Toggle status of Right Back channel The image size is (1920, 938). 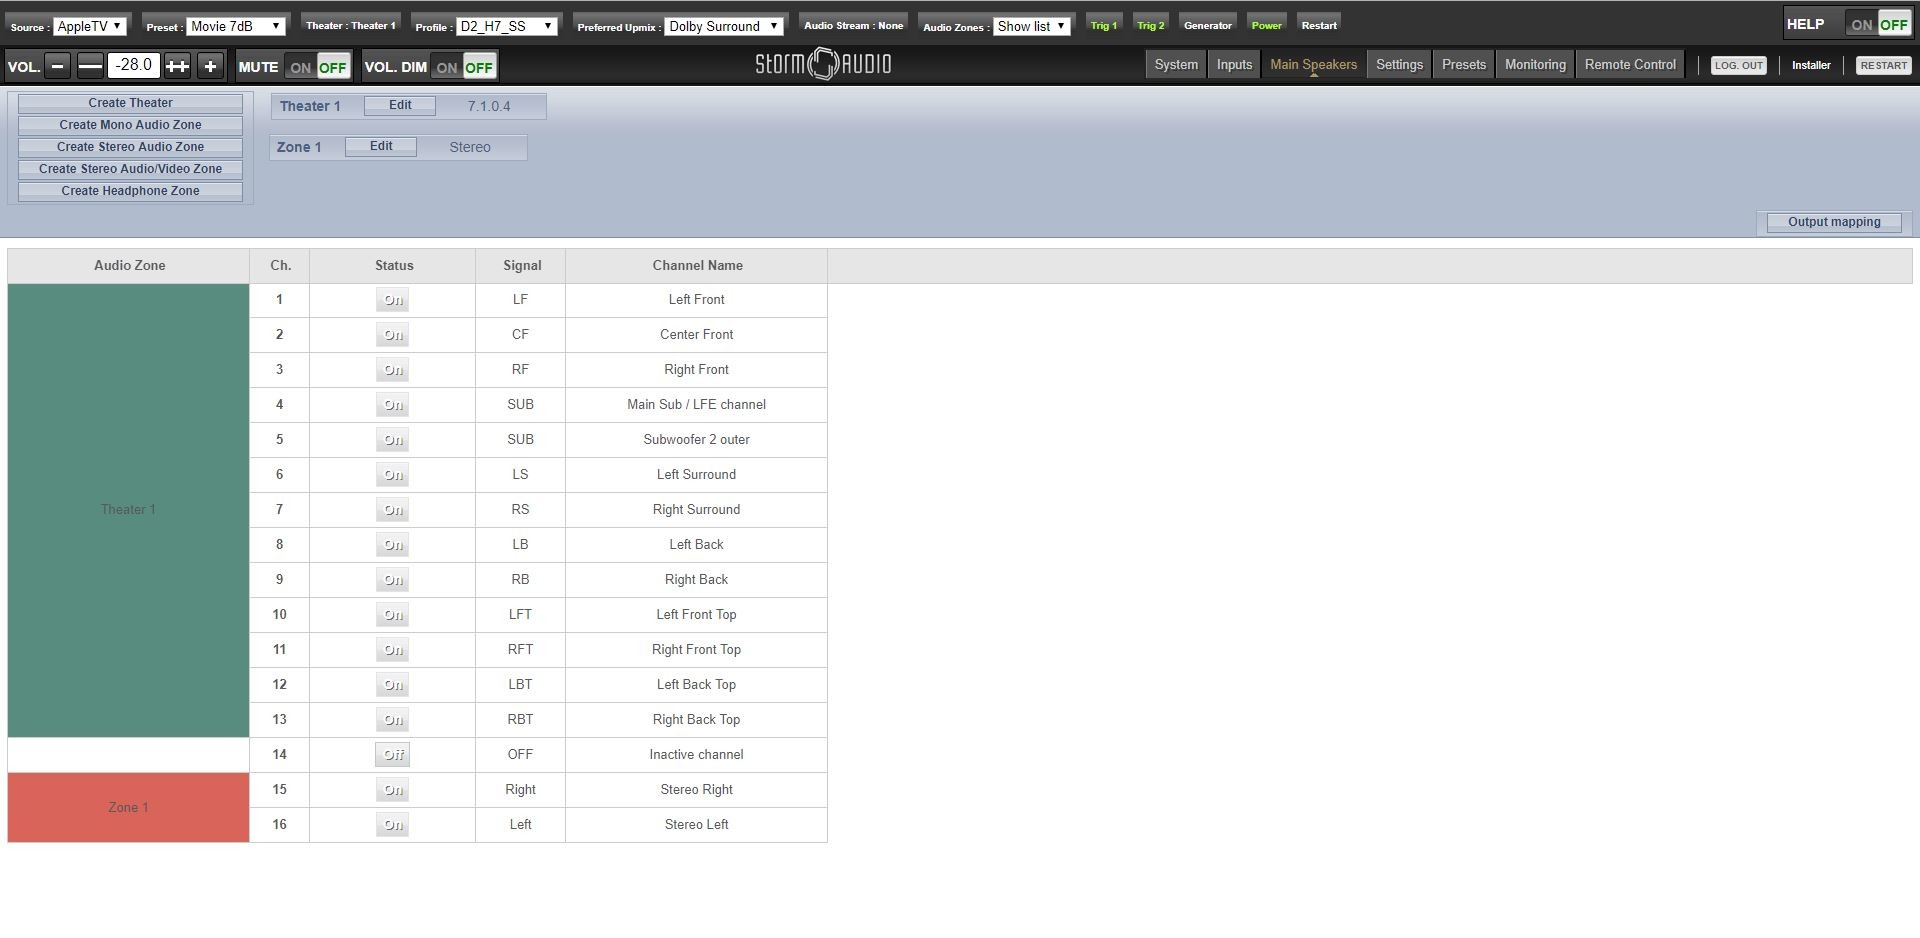(x=393, y=580)
